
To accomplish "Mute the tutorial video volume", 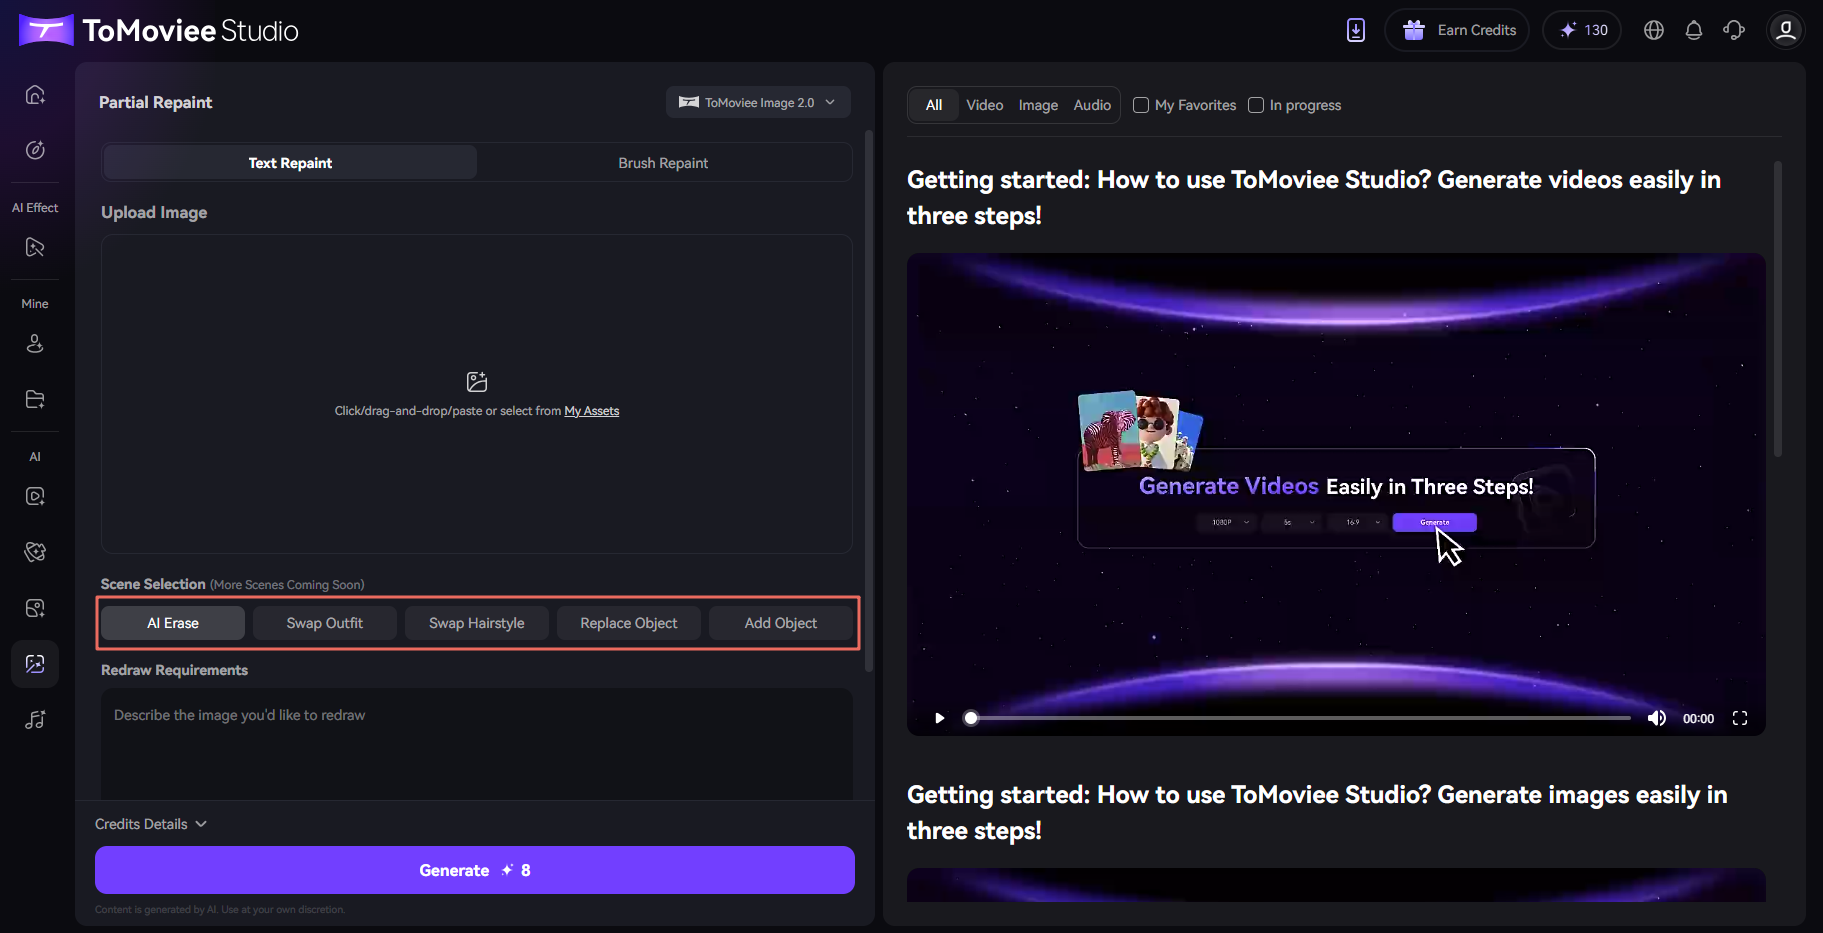I will click(x=1656, y=718).
